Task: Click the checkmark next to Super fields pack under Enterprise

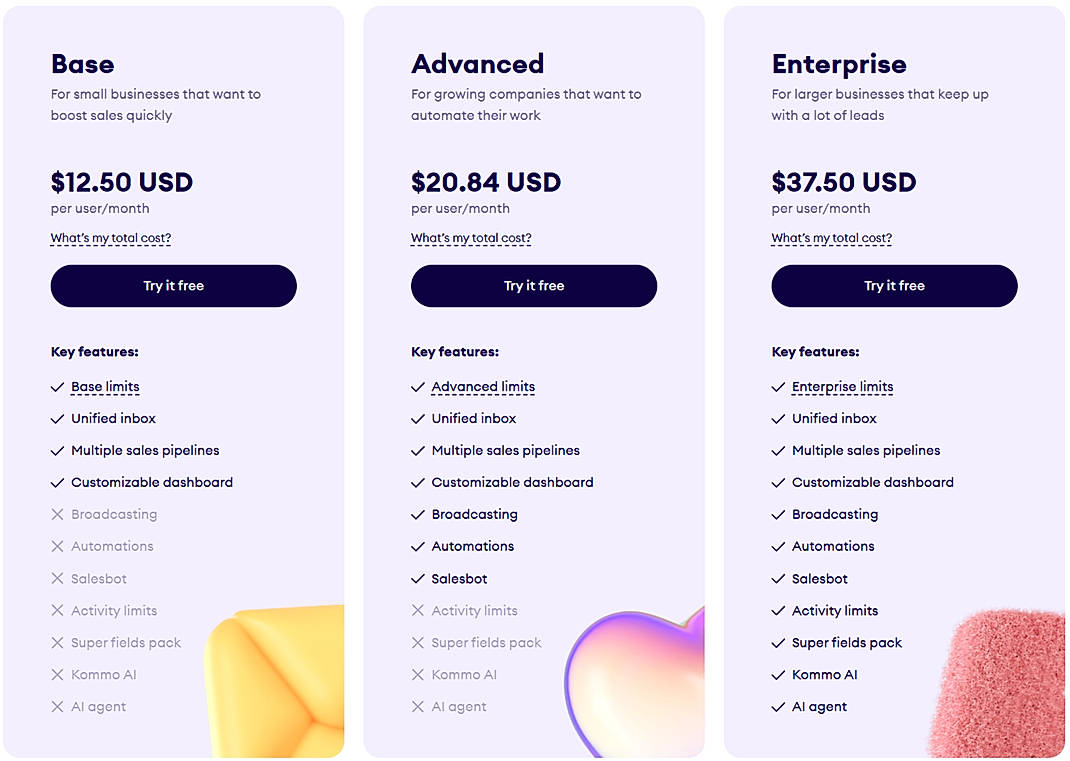Action: (x=778, y=642)
